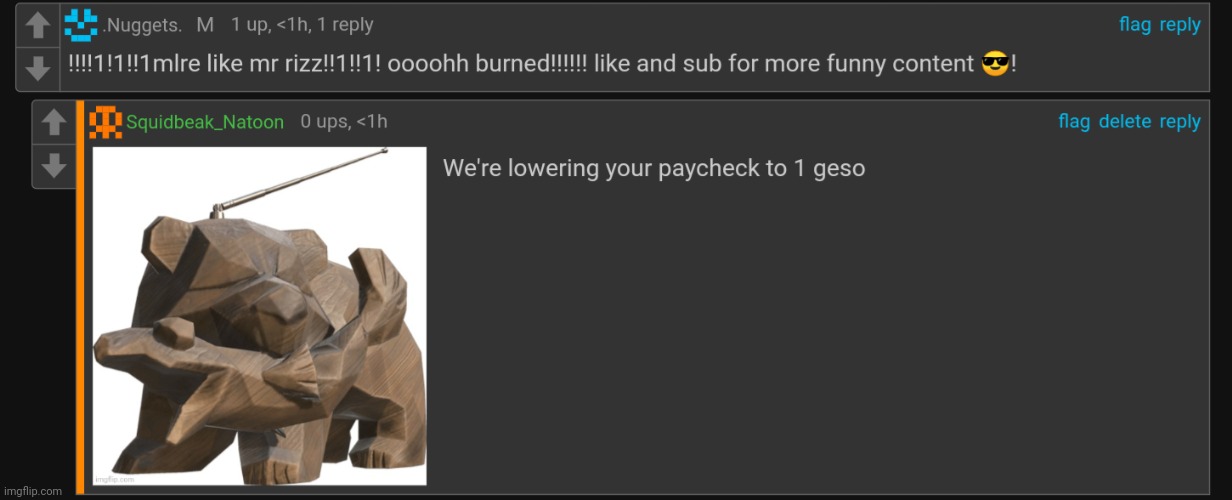
Task: Upvote the Squidbeak_Natoon reply
Action: (x=53, y=124)
